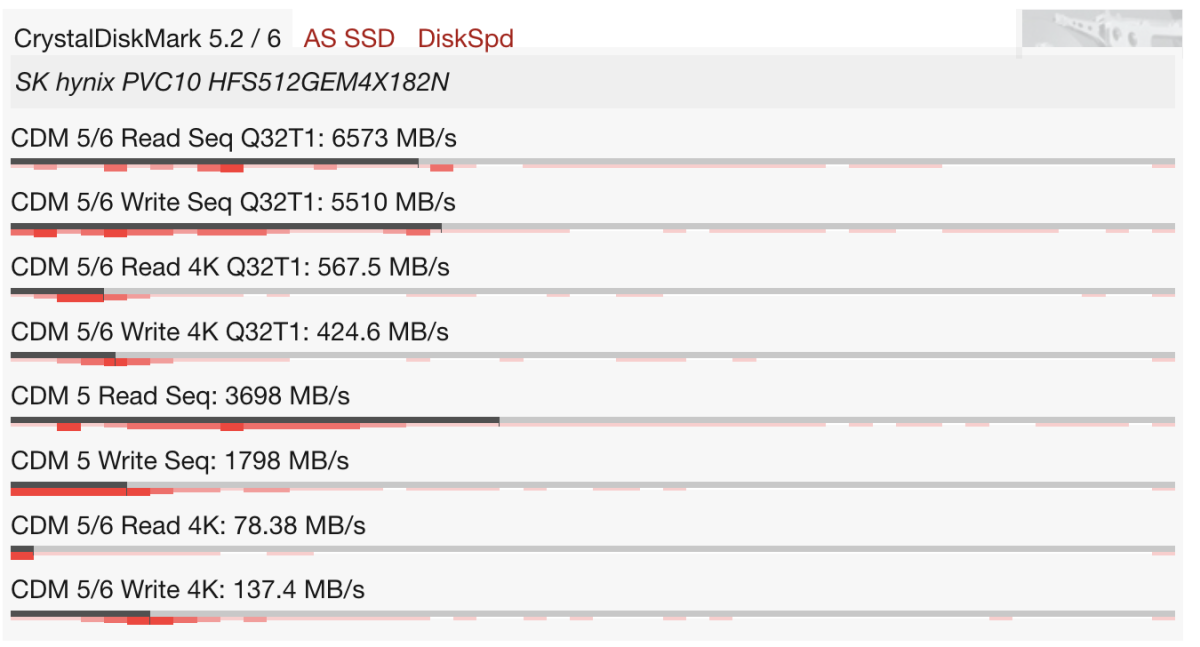Select the CDM 5 Read Seq 3698 MB/s label

pos(180,396)
